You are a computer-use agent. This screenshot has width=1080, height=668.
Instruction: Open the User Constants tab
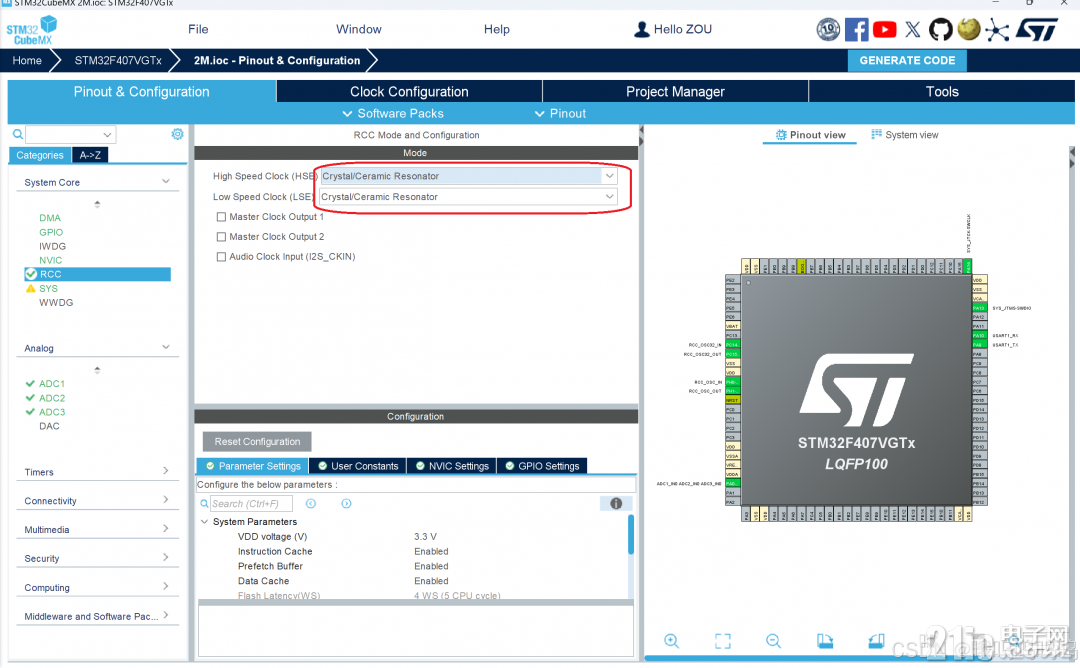(357, 466)
